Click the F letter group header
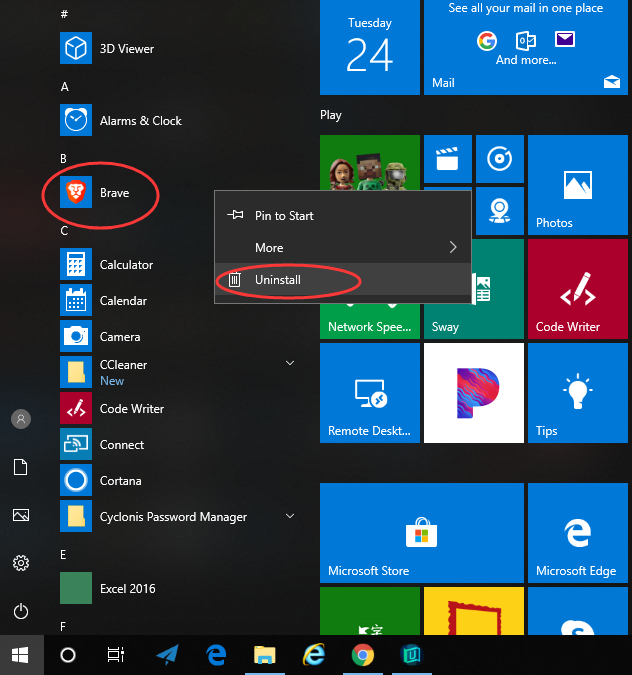 [x=63, y=626]
